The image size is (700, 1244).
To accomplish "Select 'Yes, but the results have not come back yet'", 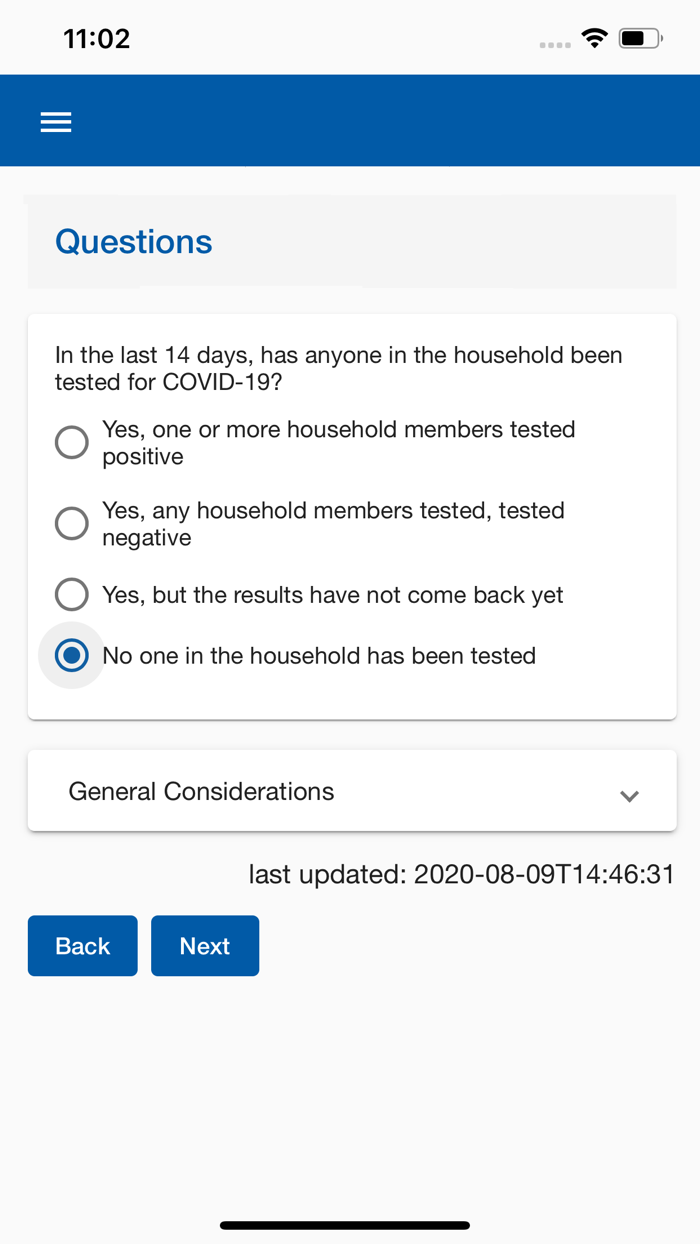I will 71,594.
